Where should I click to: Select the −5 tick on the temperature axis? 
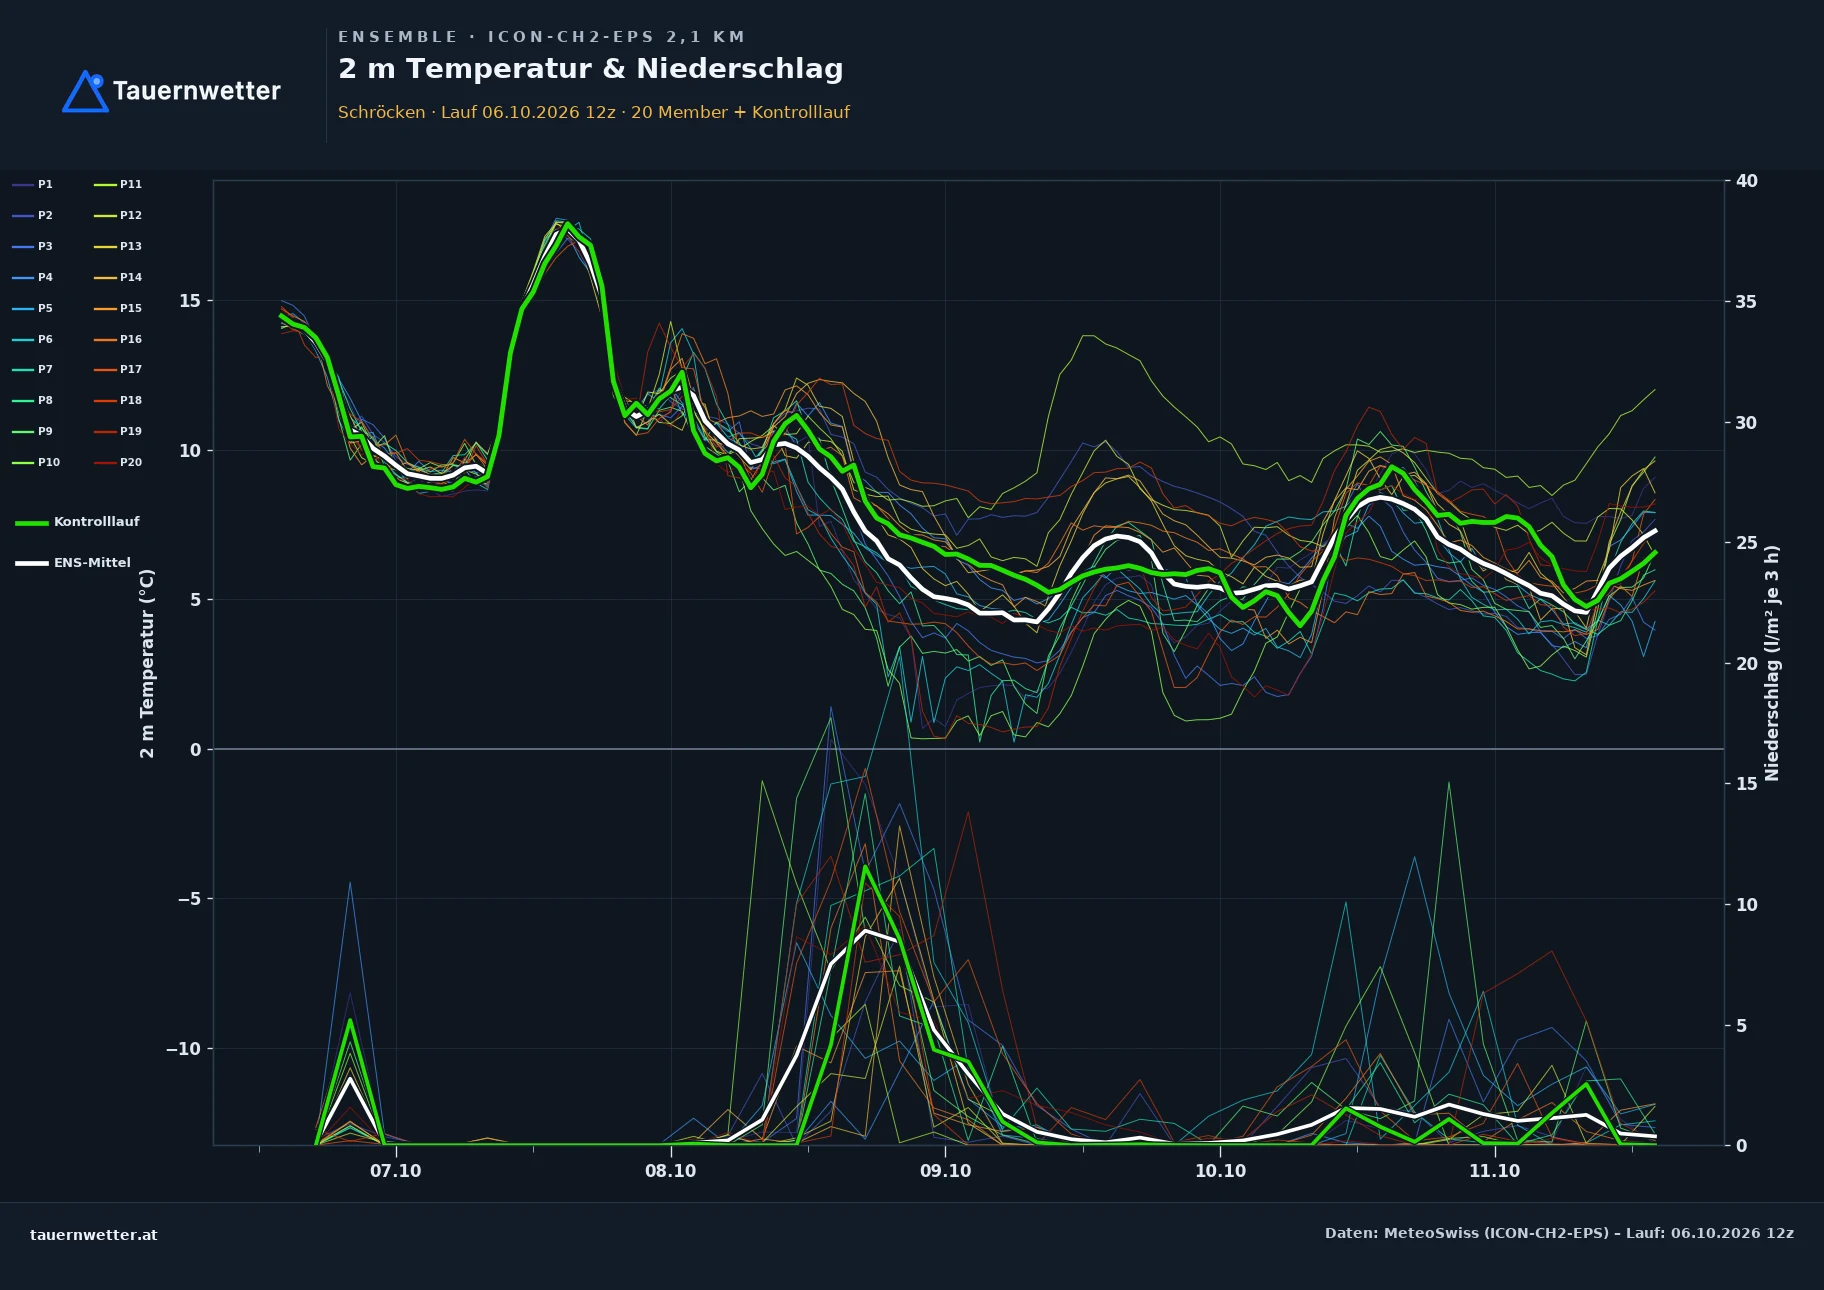(189, 899)
